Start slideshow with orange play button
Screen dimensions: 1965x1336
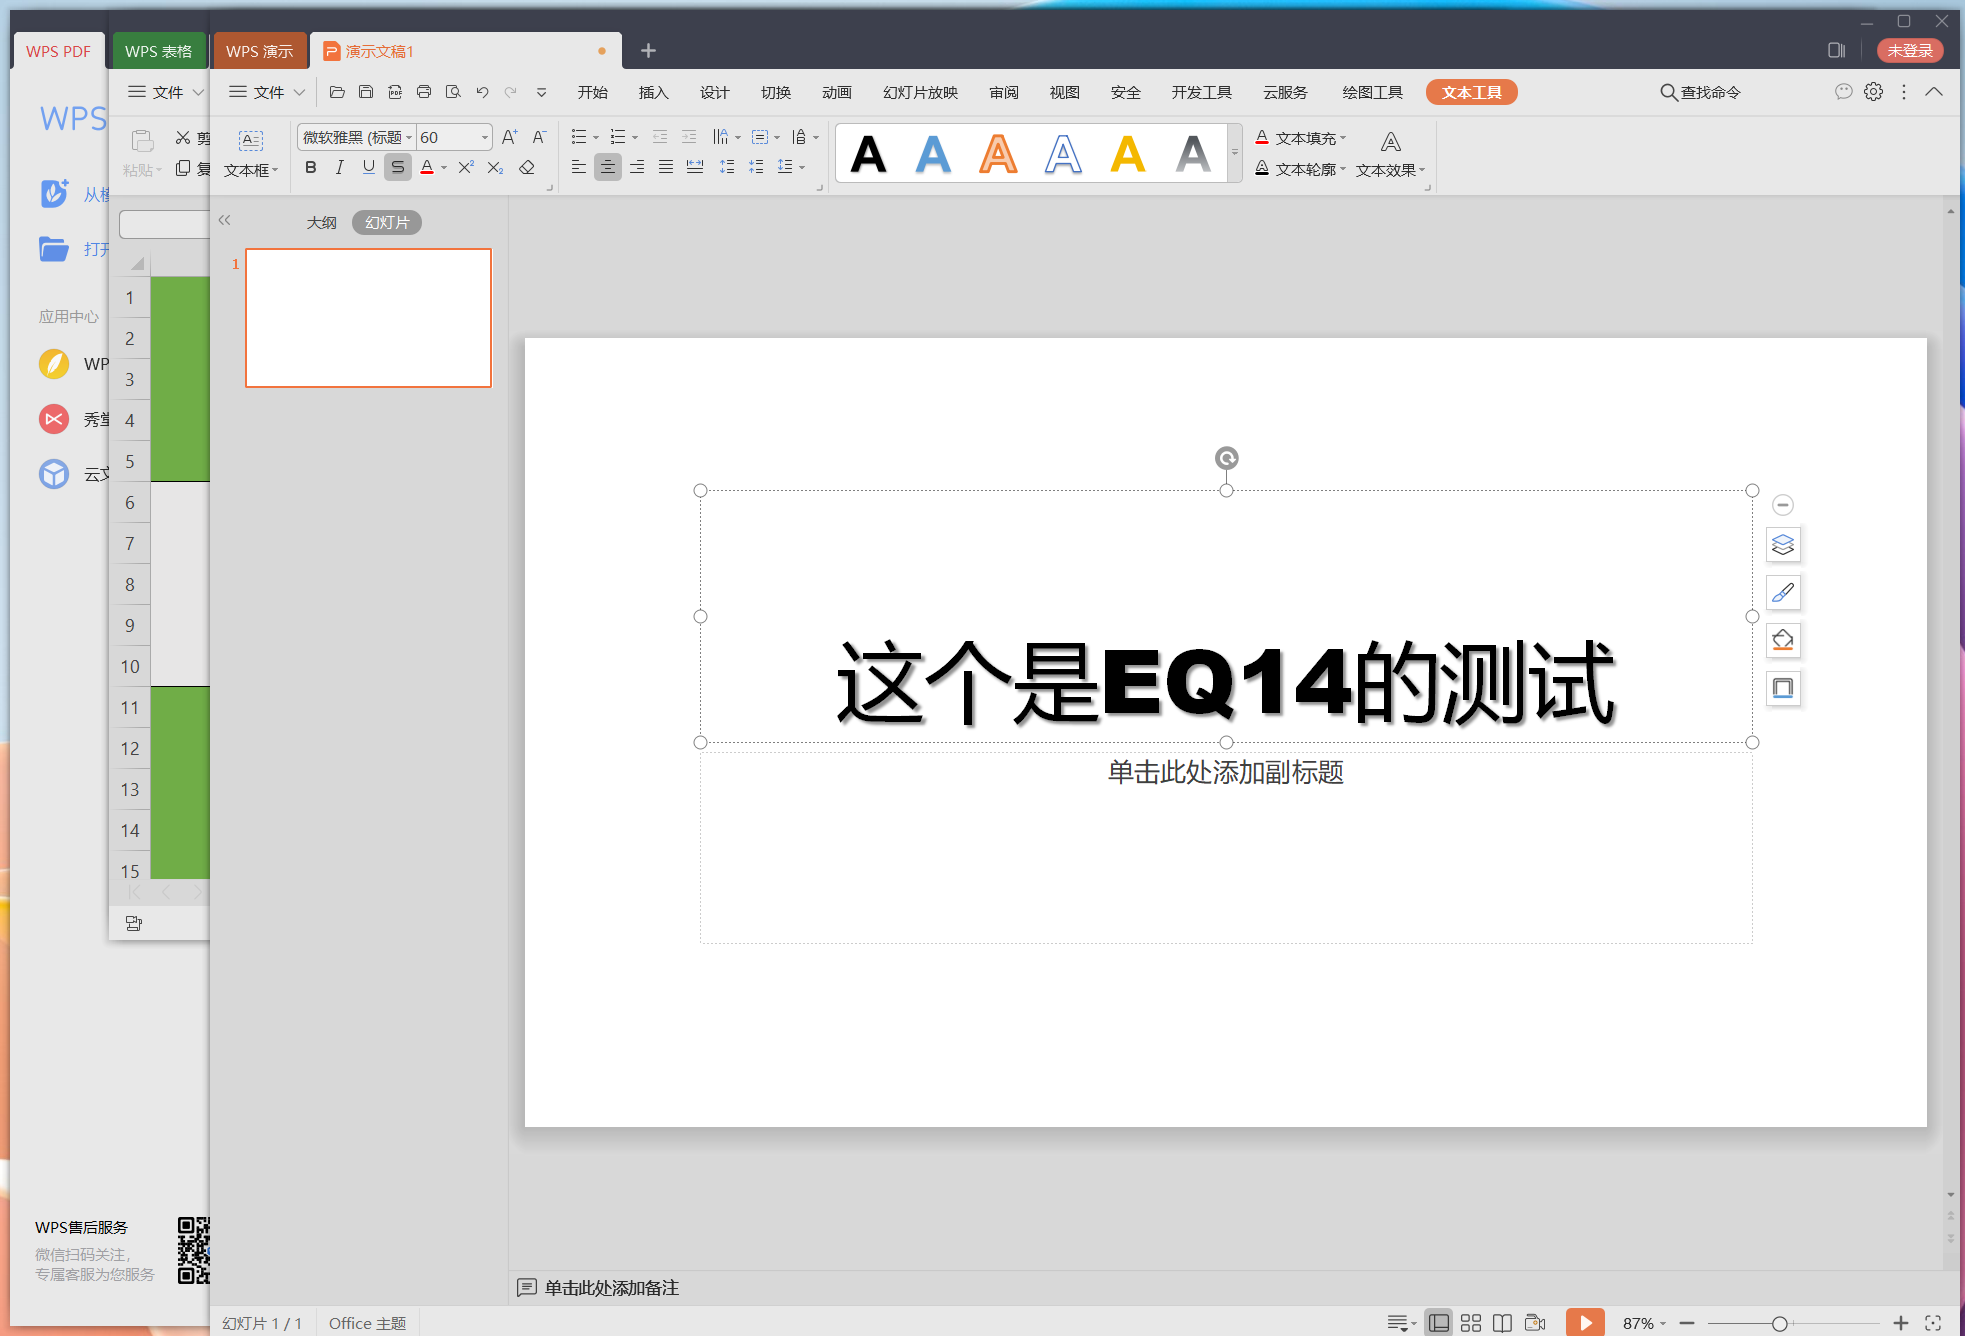tap(1584, 1322)
